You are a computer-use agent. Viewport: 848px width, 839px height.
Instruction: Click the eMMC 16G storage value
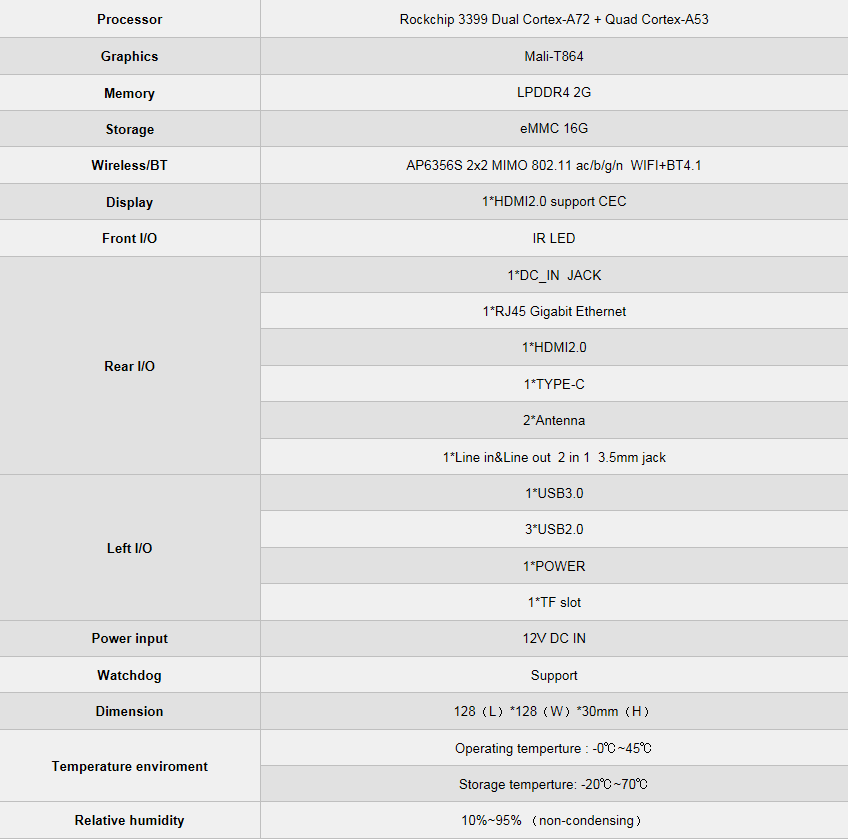pyautogui.click(x=554, y=129)
